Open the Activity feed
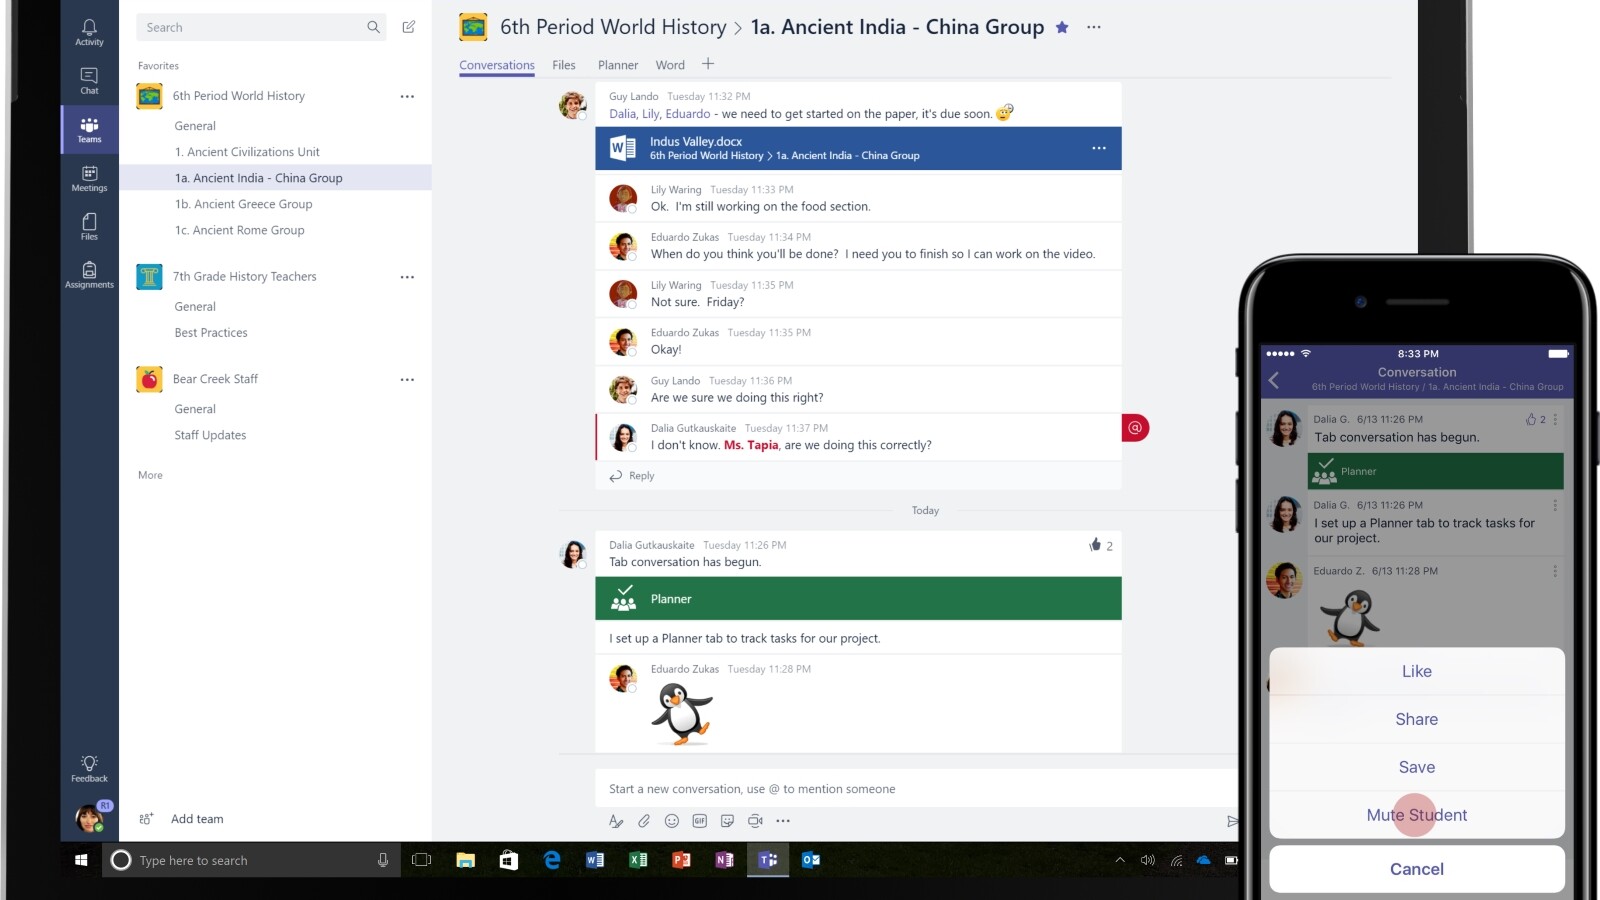The height and width of the screenshot is (900, 1600). pyautogui.click(x=89, y=32)
